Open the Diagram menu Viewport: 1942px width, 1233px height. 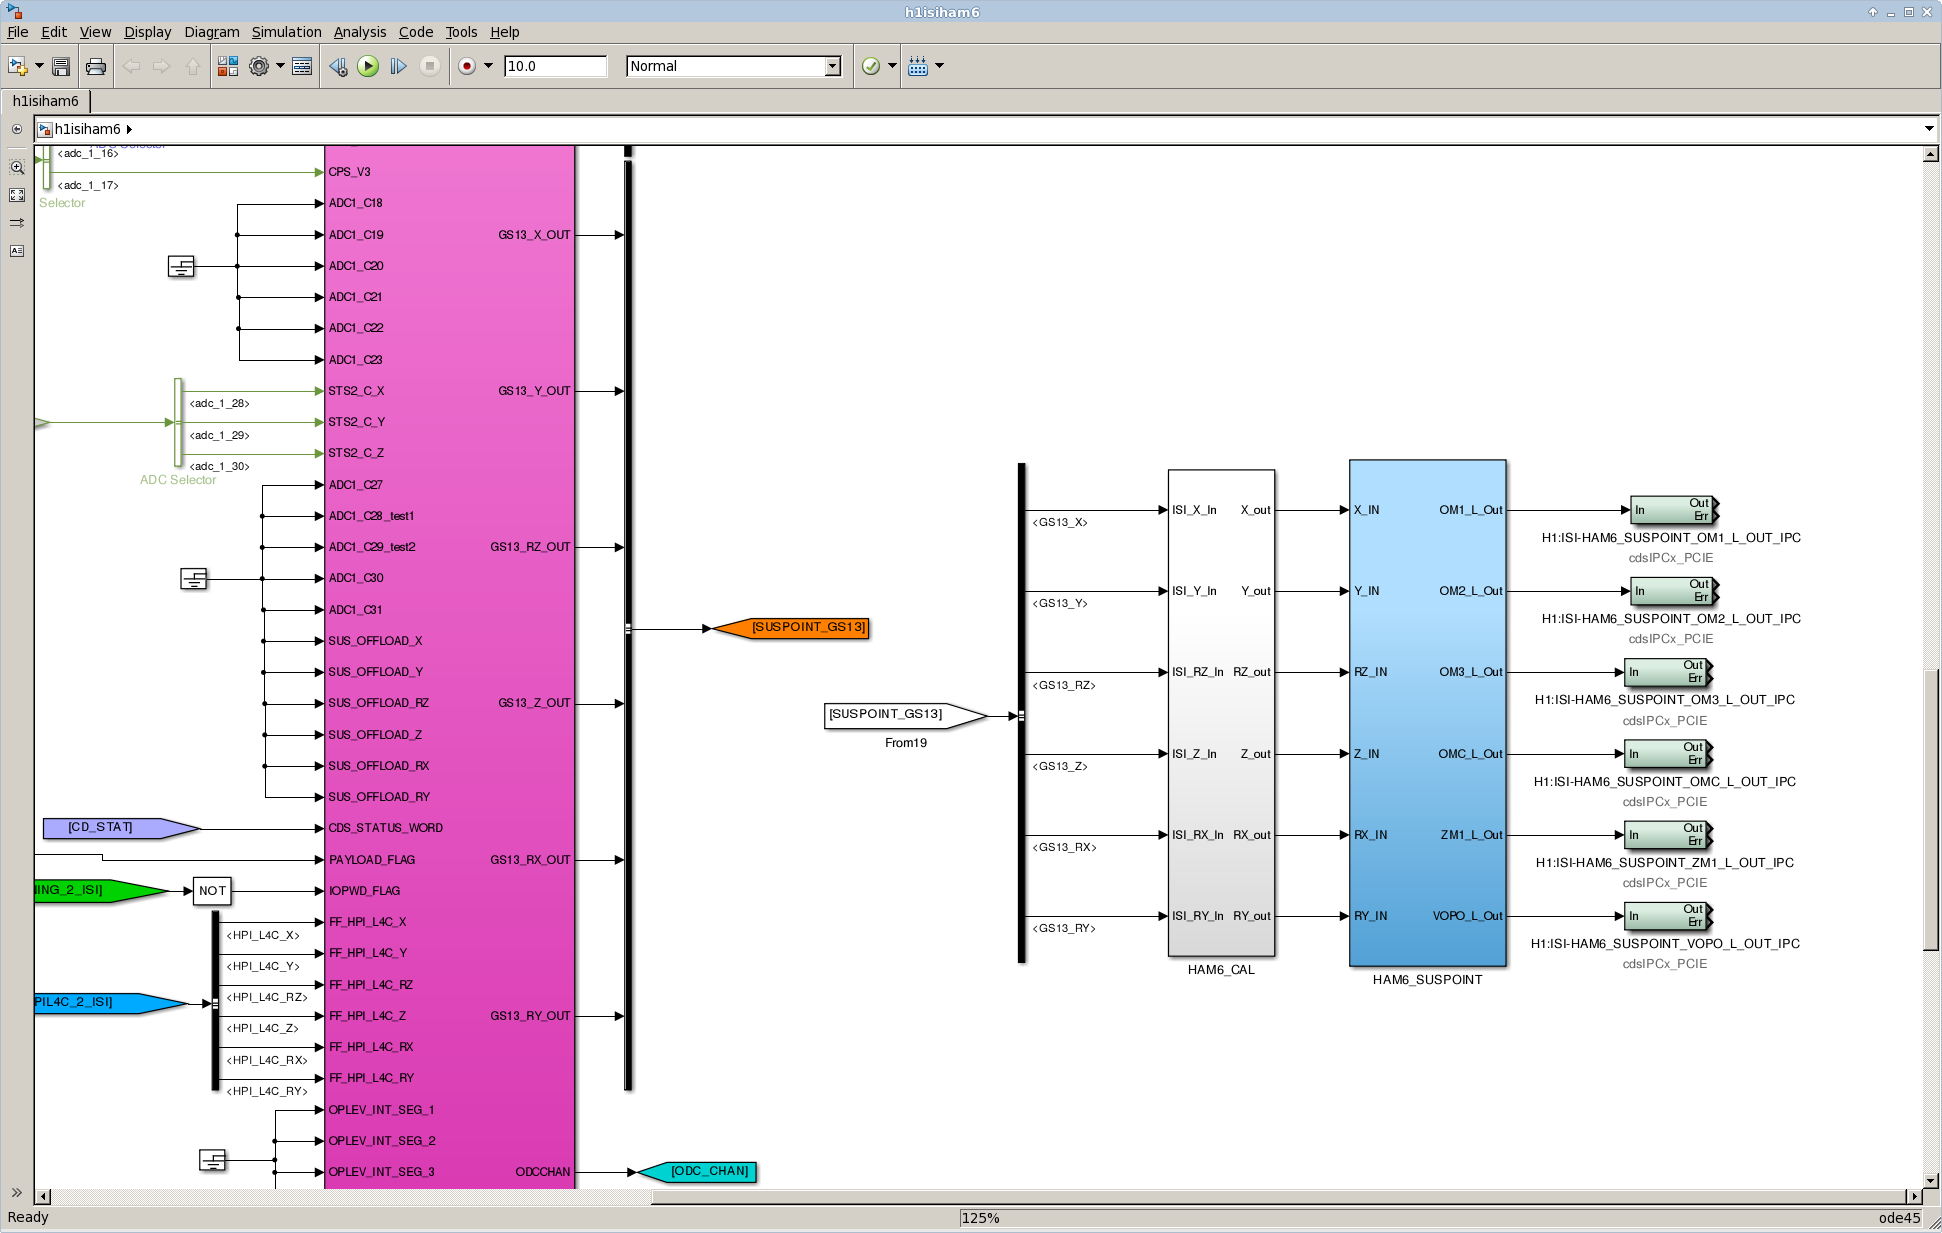[211, 32]
